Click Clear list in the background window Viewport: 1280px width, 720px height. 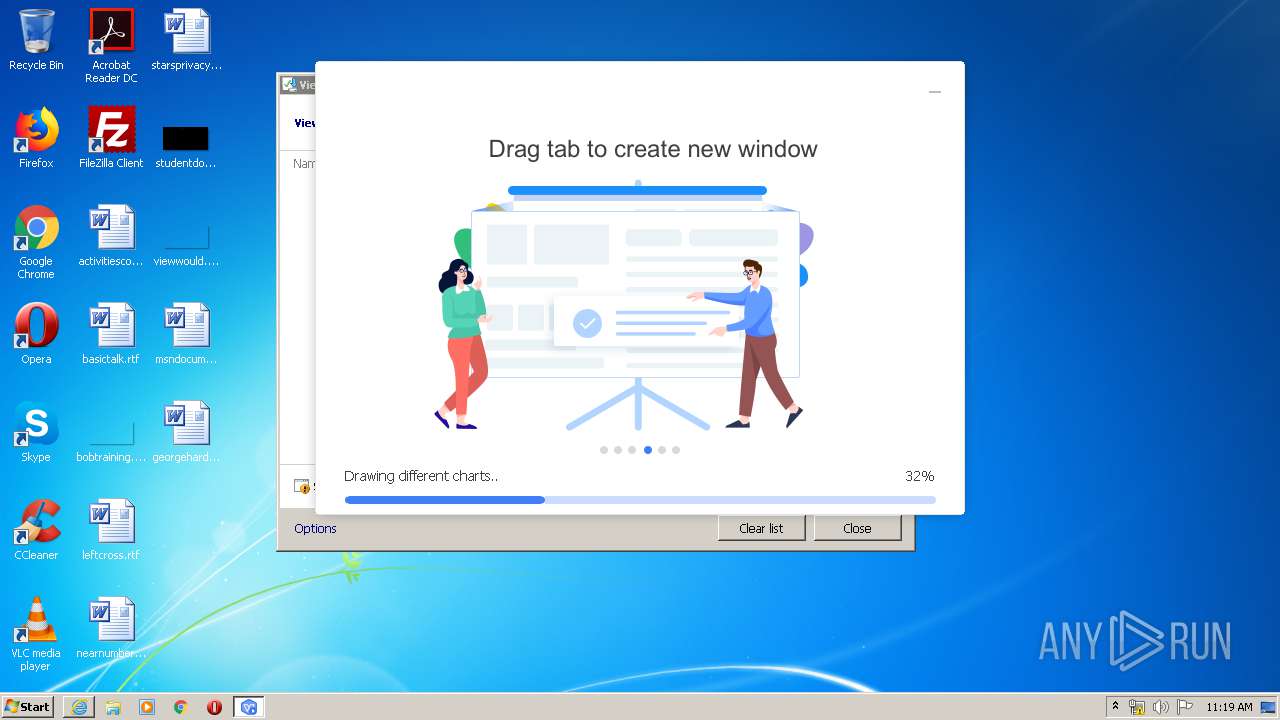761,528
